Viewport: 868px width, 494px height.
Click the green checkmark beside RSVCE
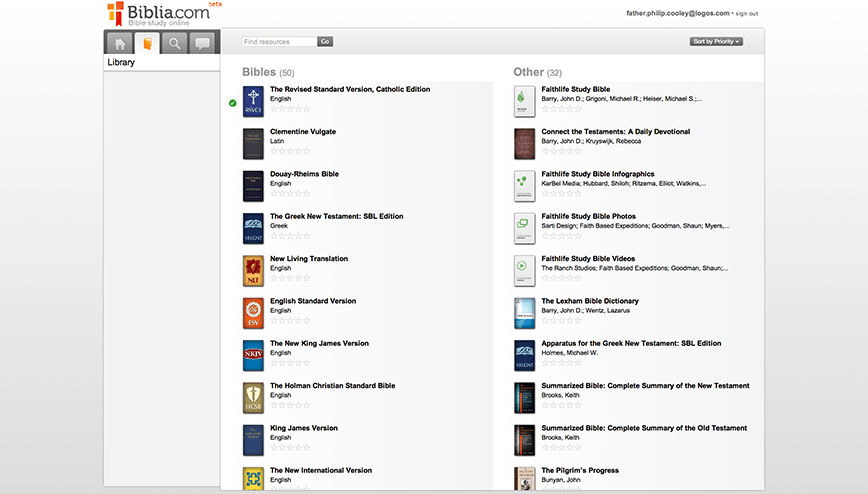click(232, 103)
